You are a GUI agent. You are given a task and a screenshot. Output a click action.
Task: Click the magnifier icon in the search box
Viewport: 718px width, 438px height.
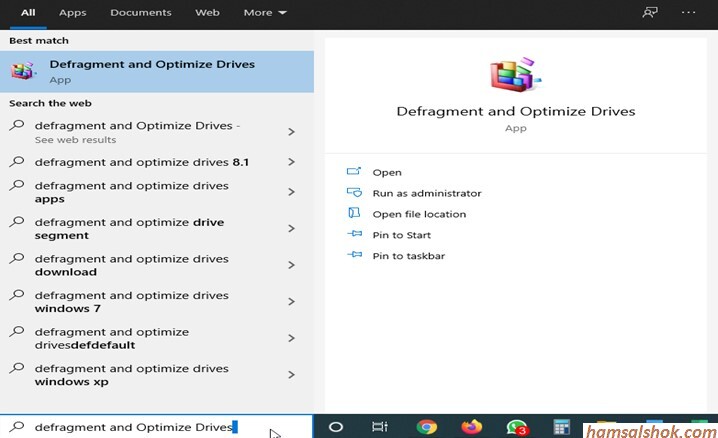(17, 427)
